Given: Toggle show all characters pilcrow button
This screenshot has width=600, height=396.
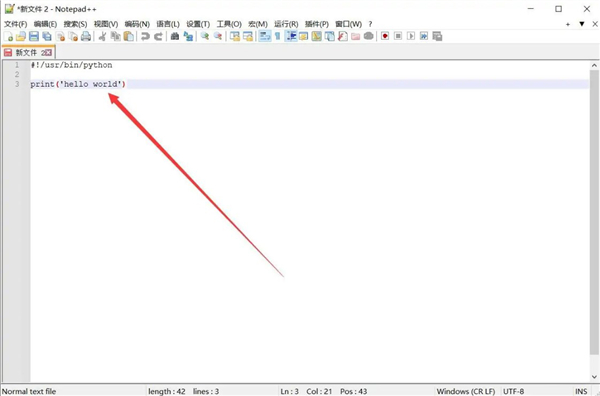Looking at the screenshot, I should [278, 36].
